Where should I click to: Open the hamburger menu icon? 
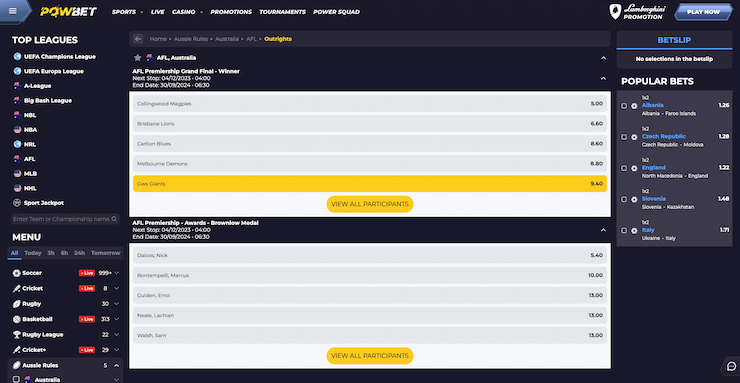pyautogui.click(x=13, y=11)
